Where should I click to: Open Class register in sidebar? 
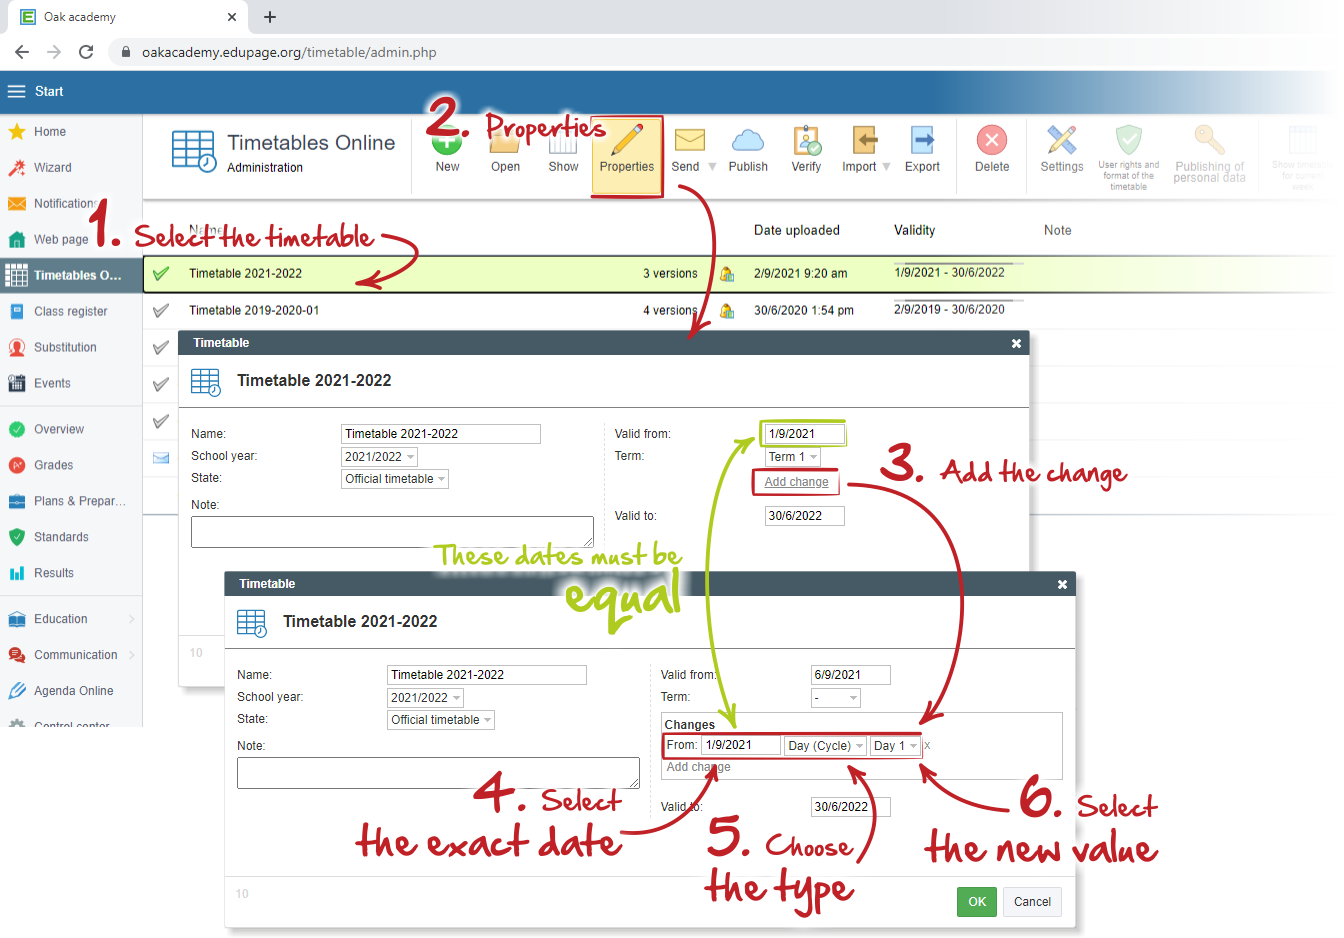pos(71,312)
